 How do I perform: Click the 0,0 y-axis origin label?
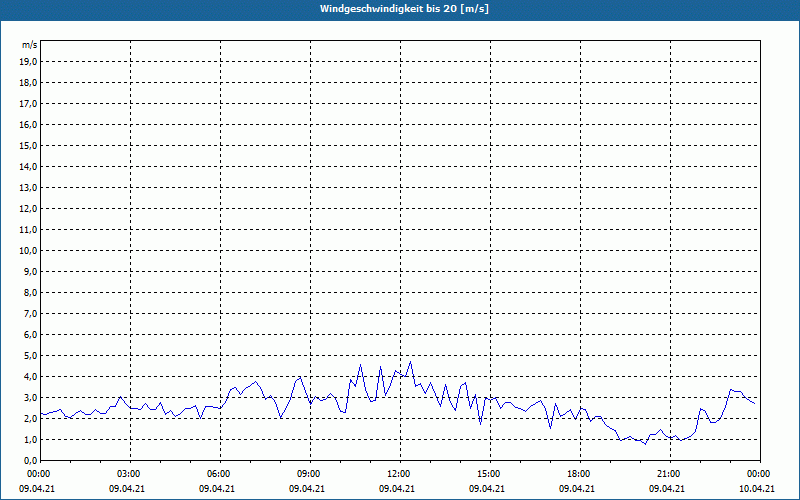[x=29, y=460]
